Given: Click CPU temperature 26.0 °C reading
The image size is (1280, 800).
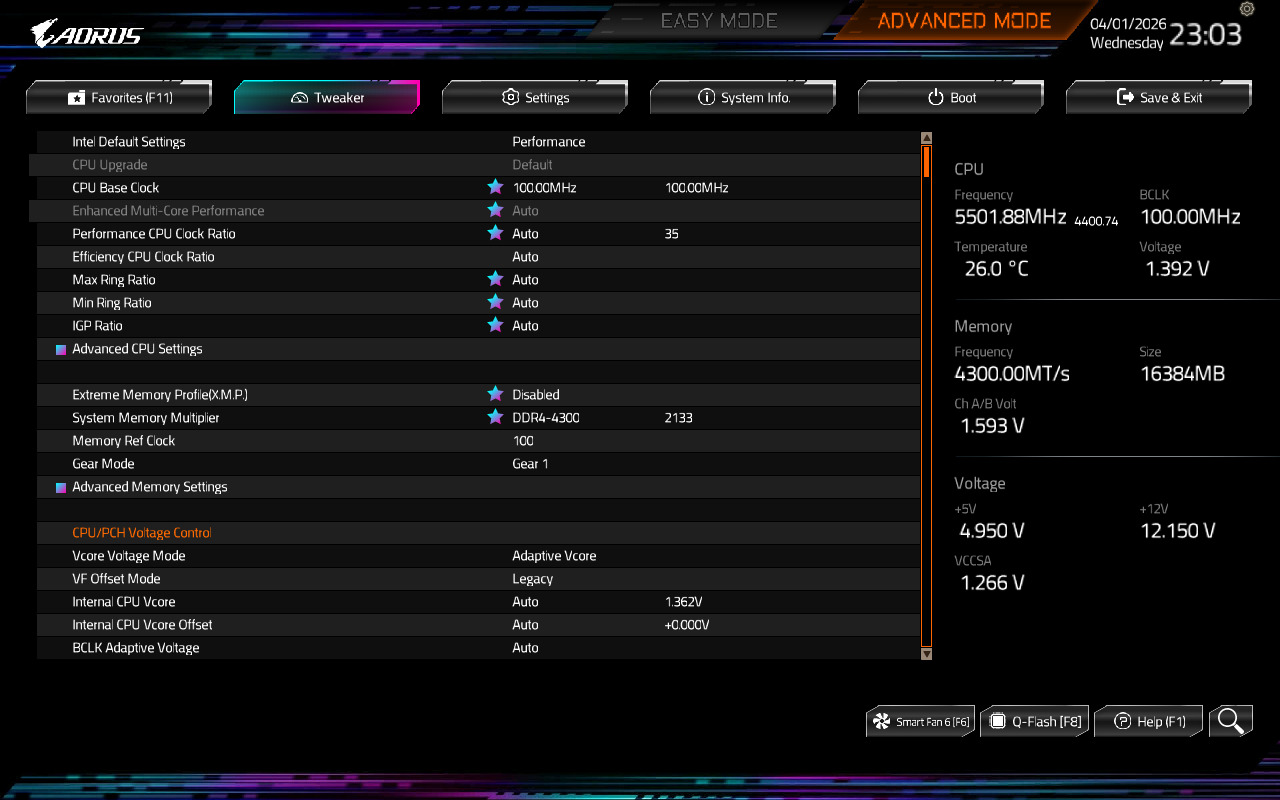Looking at the screenshot, I should (x=996, y=268).
